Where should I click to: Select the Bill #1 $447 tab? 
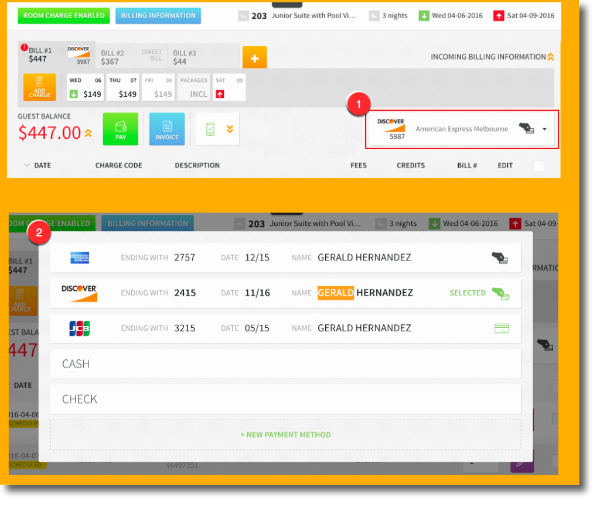pos(57,55)
